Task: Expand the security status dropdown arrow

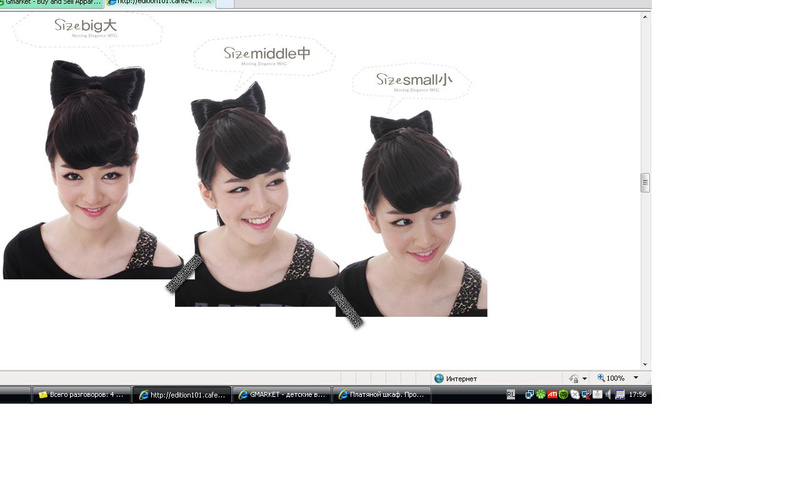Action: [585, 379]
